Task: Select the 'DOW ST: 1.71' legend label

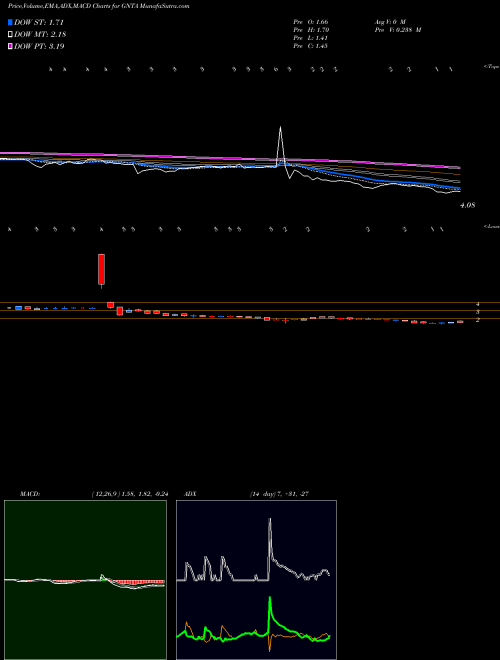Action: point(39,22)
